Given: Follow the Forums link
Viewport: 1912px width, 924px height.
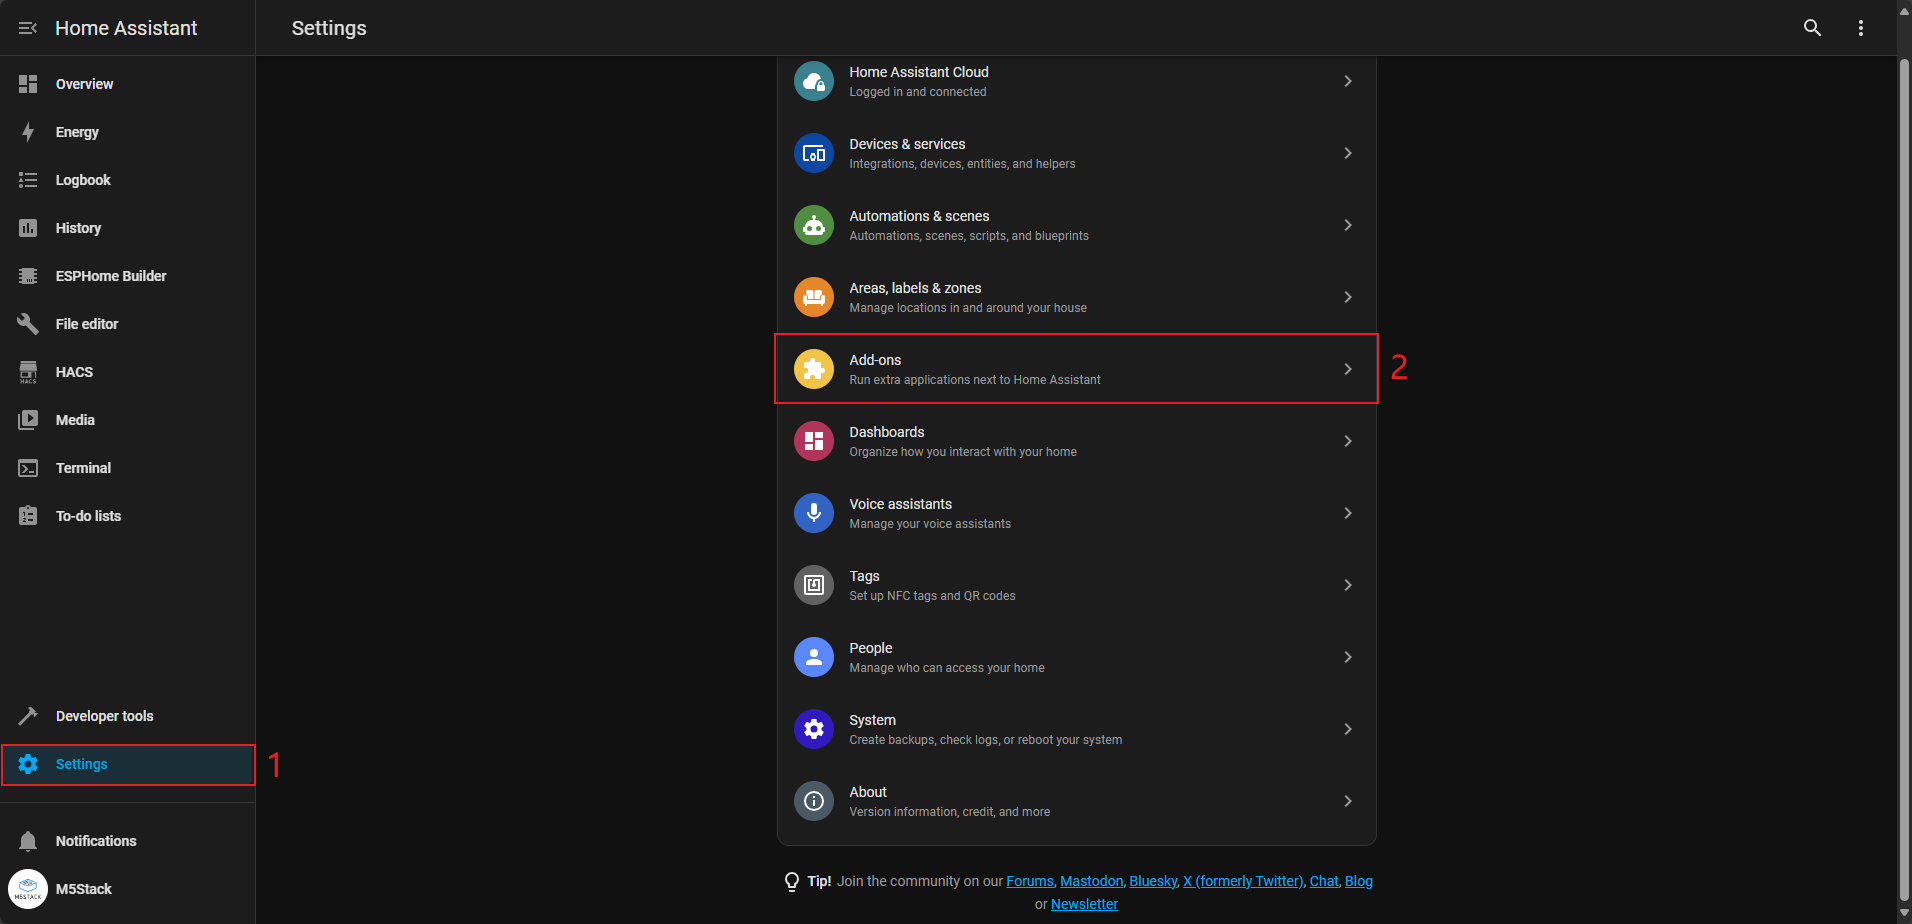Looking at the screenshot, I should pos(1030,881).
